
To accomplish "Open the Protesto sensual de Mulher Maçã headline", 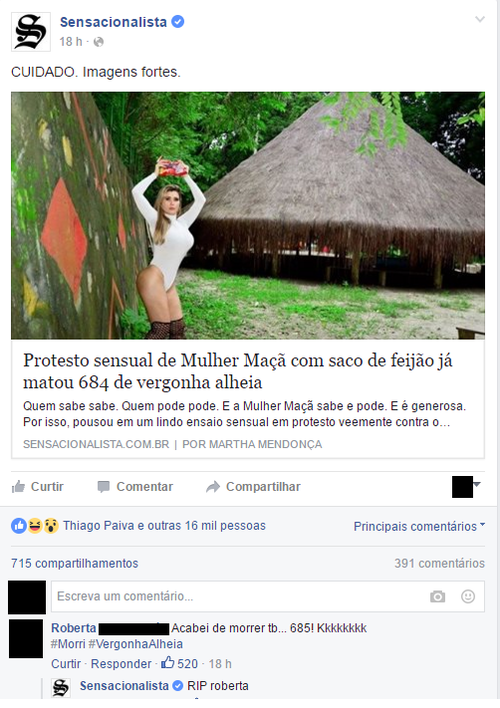I will pyautogui.click(x=238, y=371).
